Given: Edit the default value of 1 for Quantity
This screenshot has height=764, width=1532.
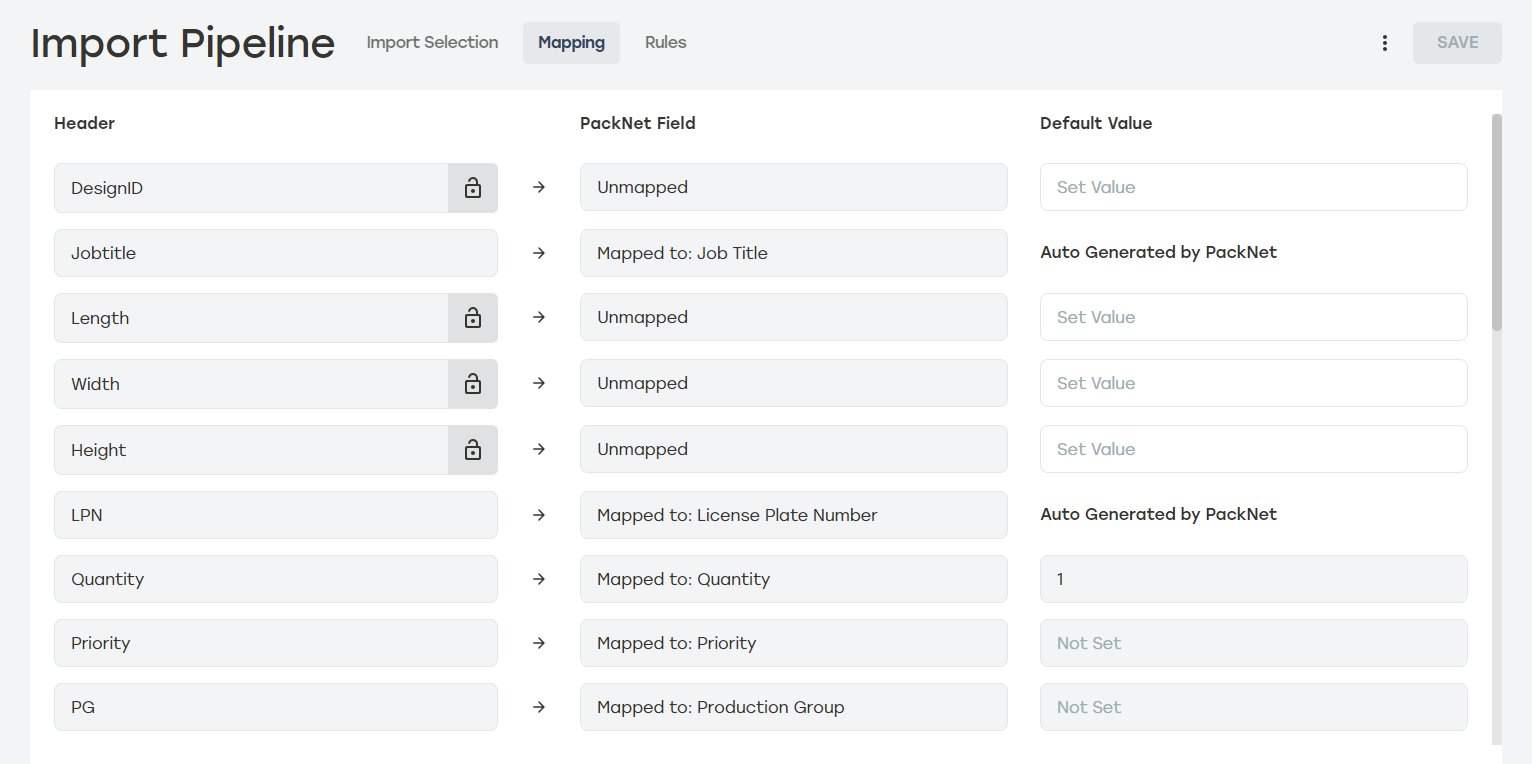Looking at the screenshot, I should click(x=1253, y=579).
